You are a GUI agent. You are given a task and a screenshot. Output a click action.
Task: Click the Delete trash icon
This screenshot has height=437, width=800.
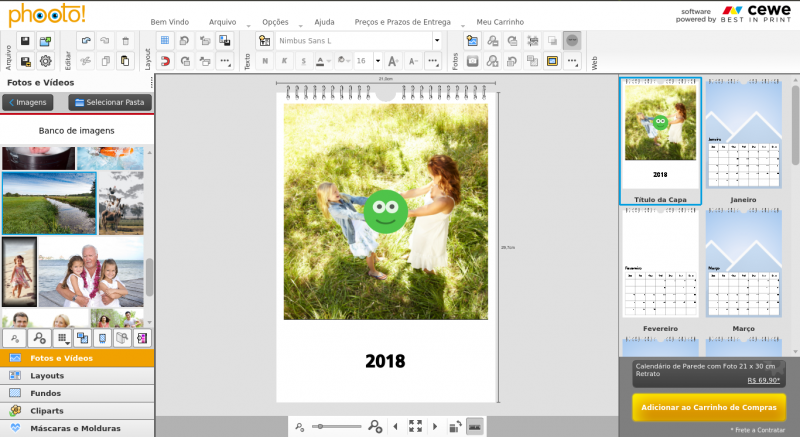tap(125, 41)
